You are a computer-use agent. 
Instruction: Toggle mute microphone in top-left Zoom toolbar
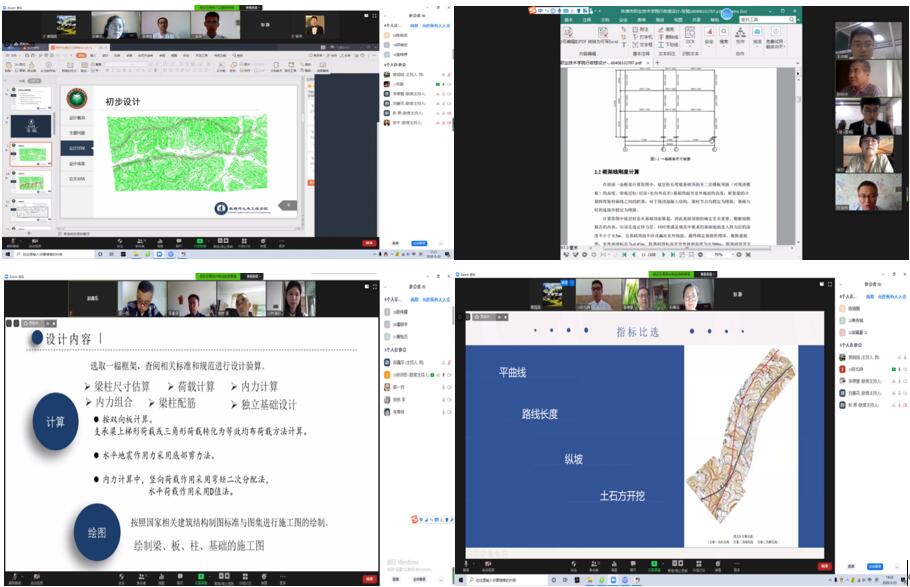[x=13, y=241]
